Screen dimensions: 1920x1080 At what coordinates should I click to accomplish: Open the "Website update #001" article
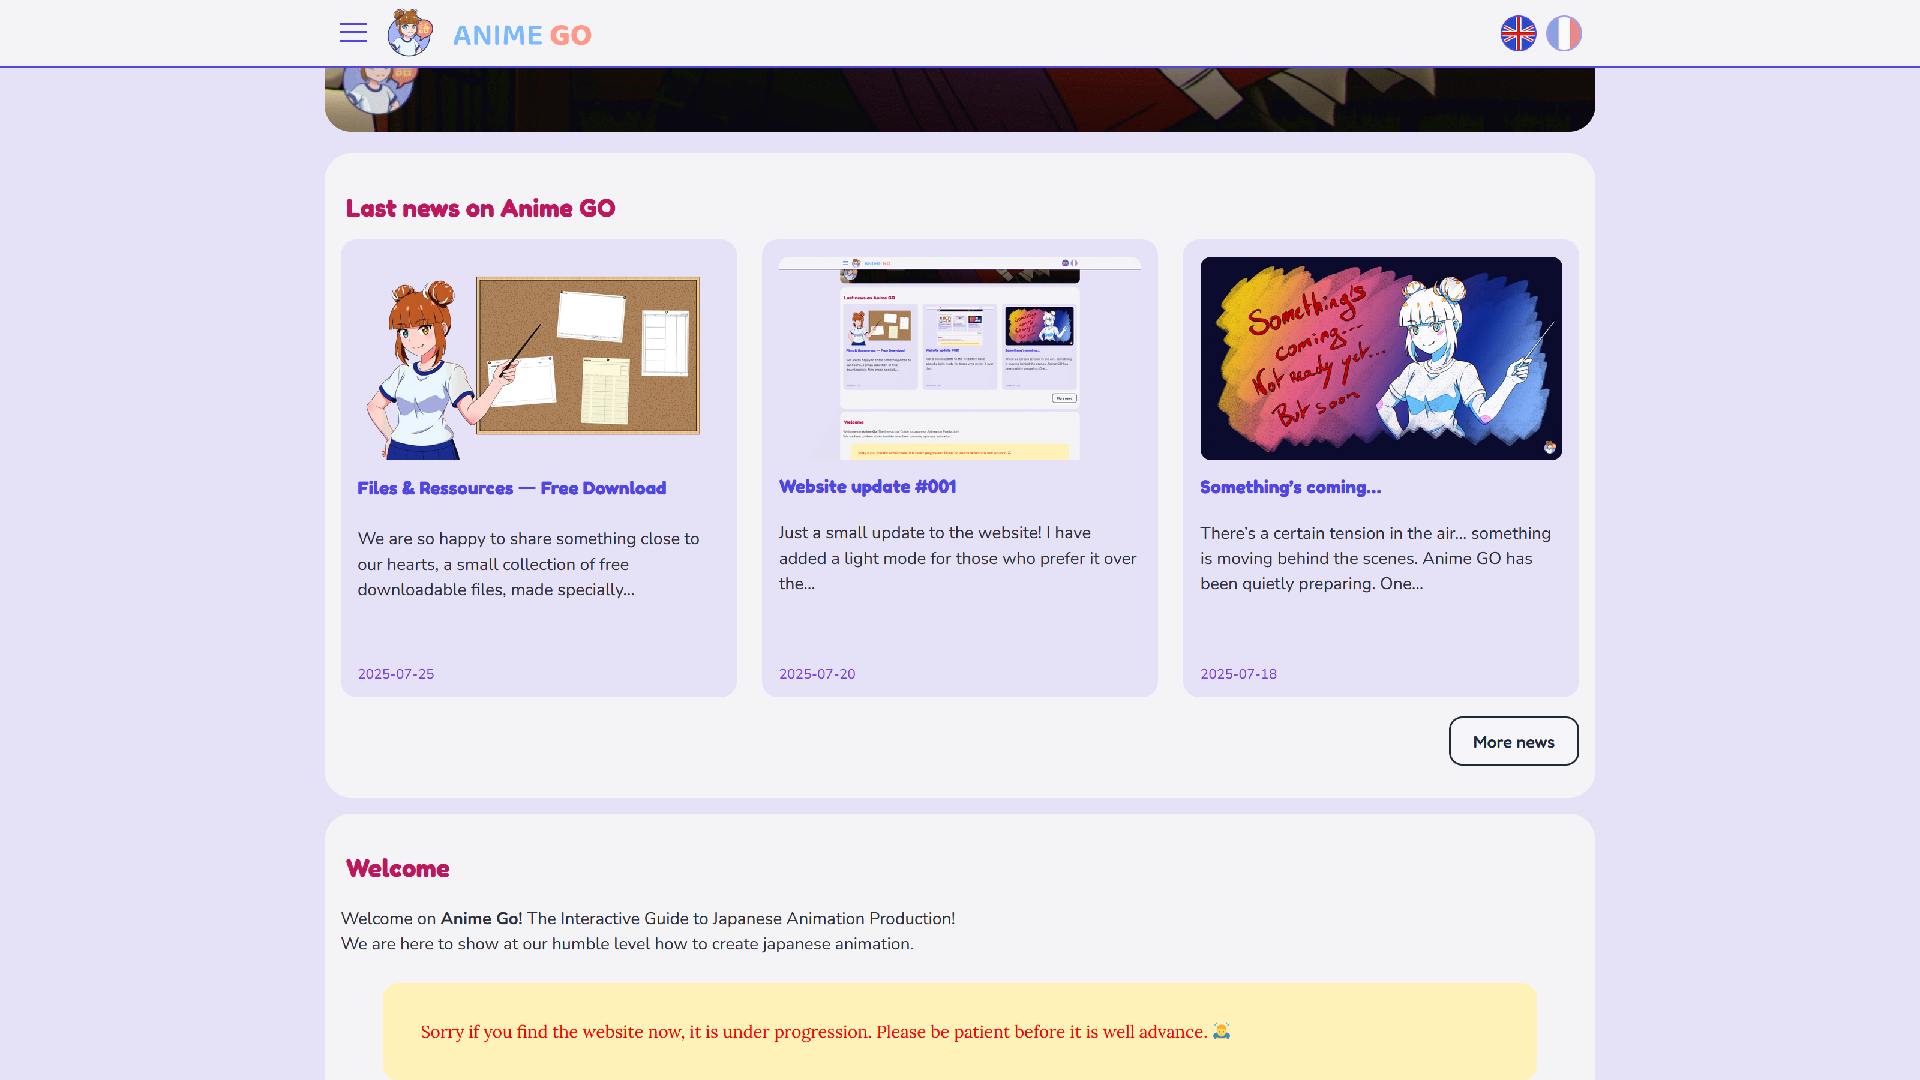point(867,487)
